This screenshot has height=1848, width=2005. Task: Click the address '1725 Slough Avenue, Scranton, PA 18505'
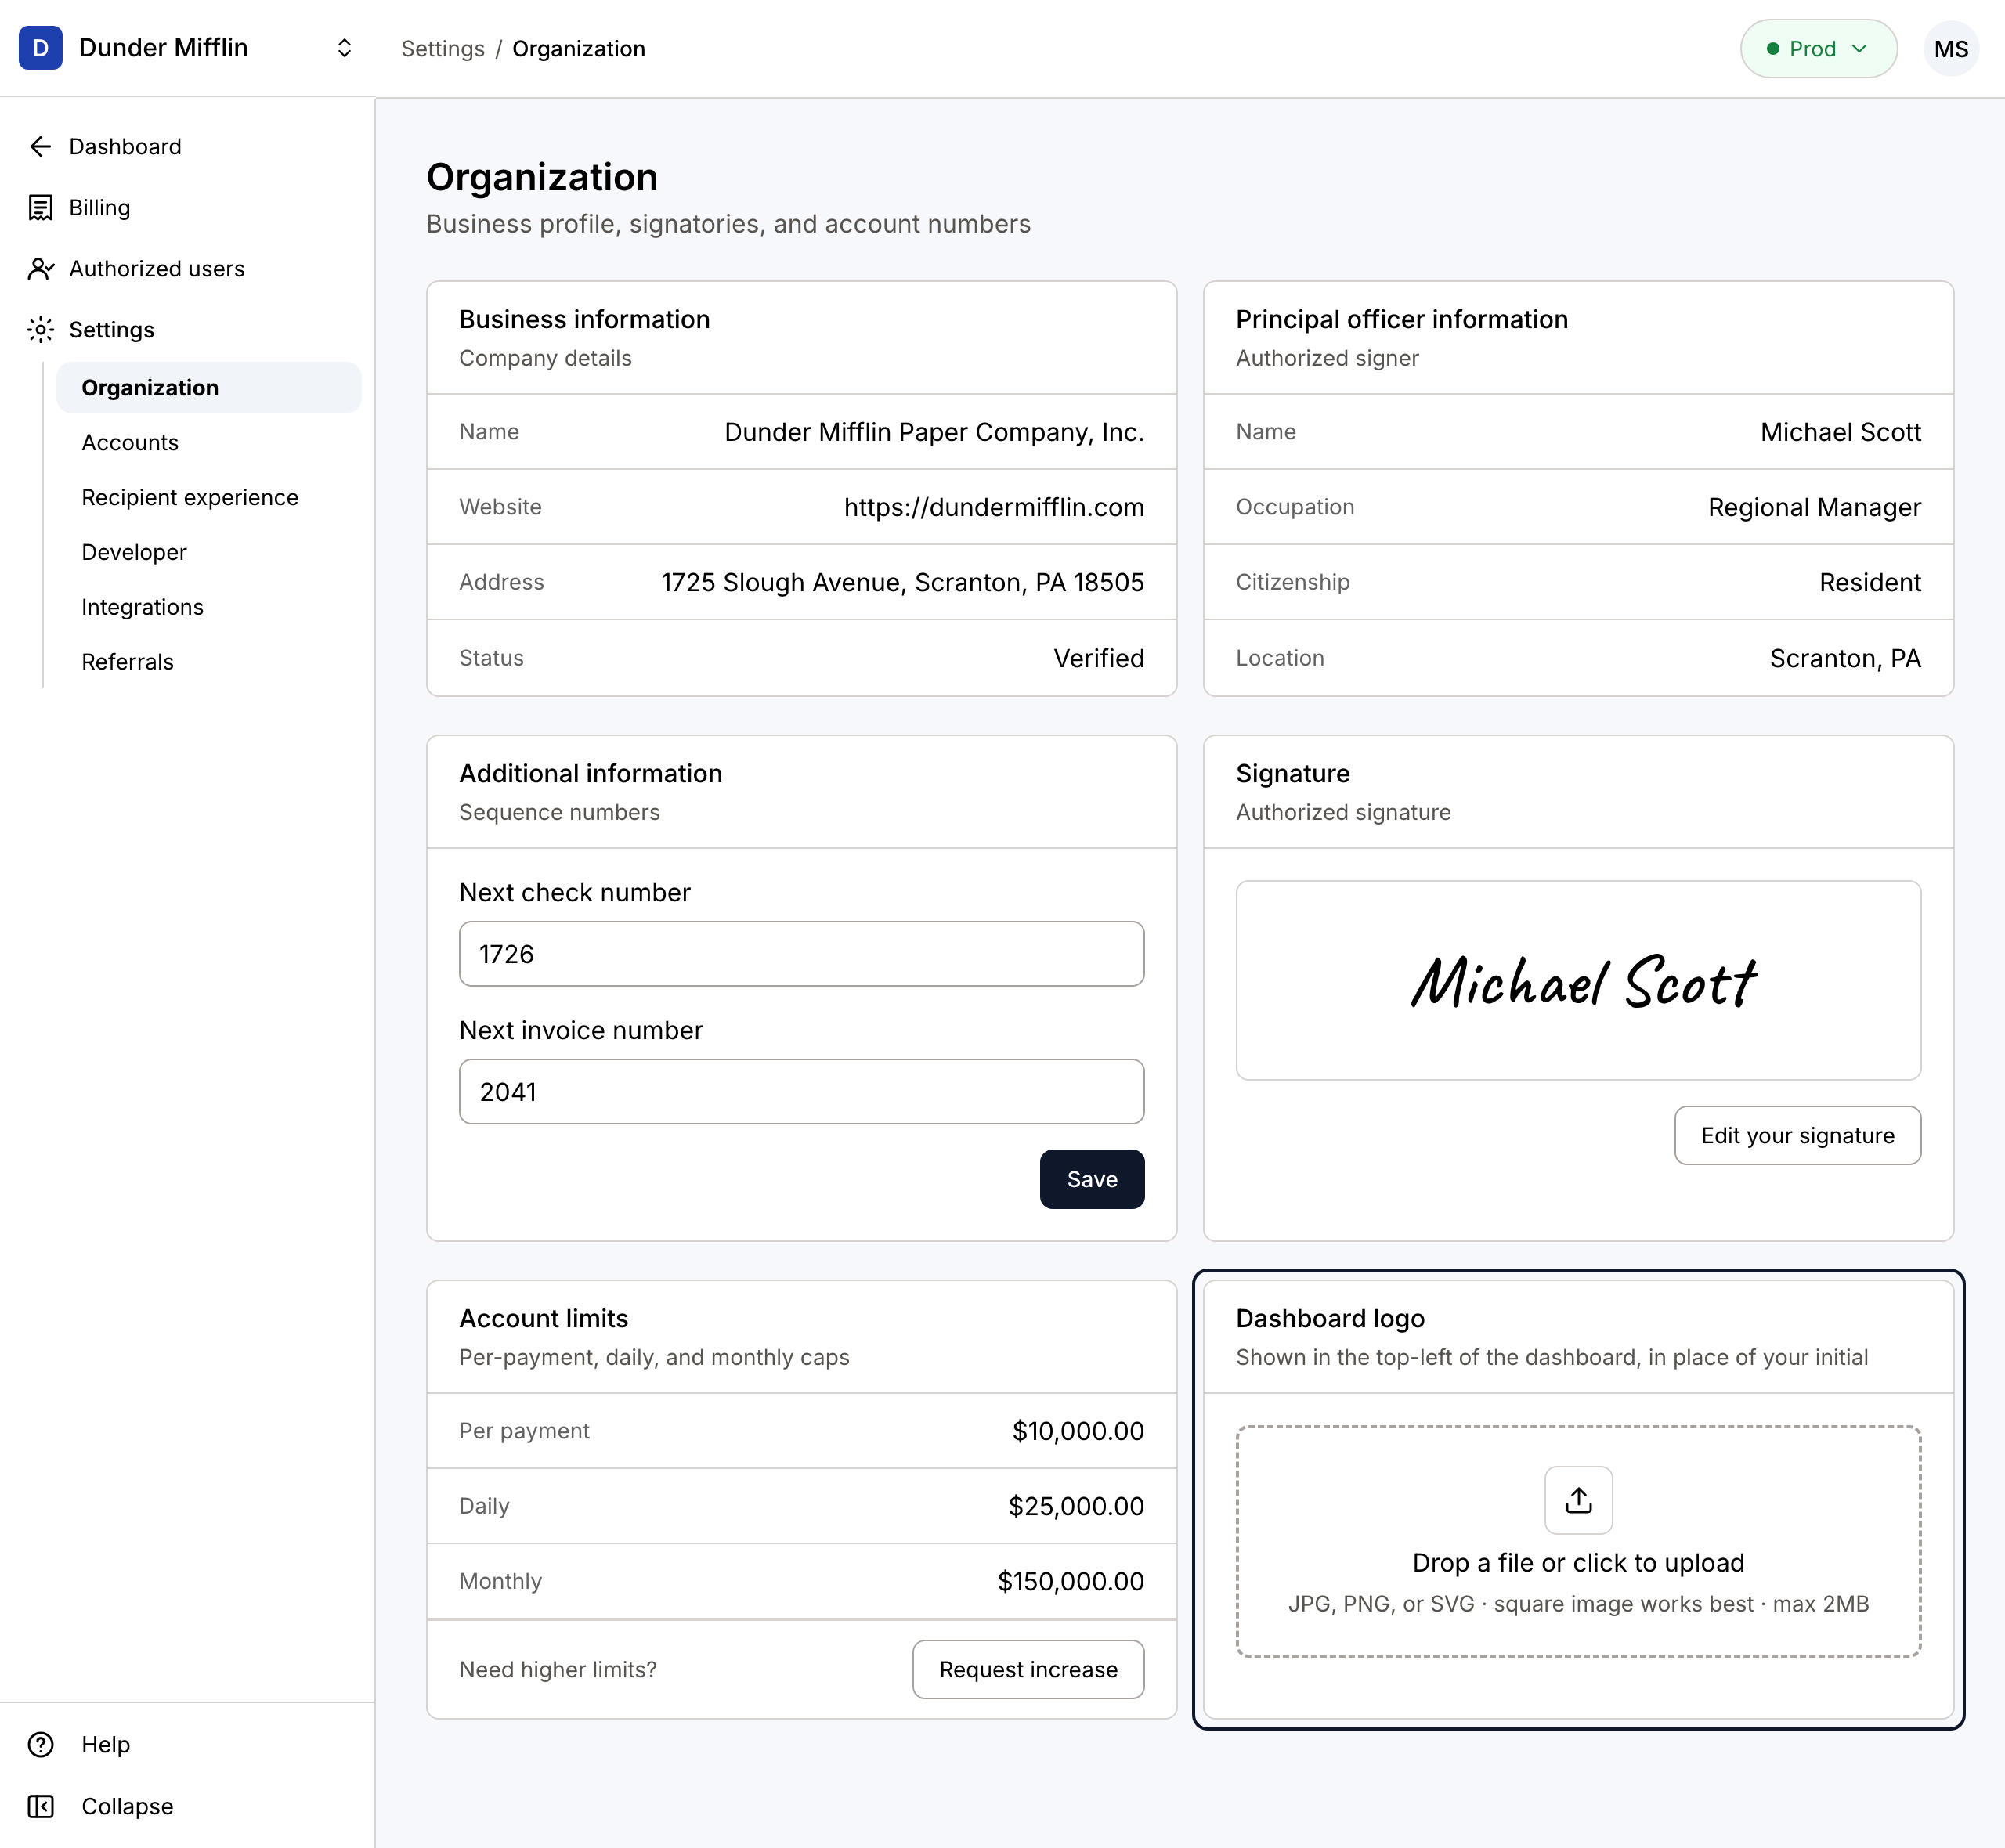click(902, 582)
